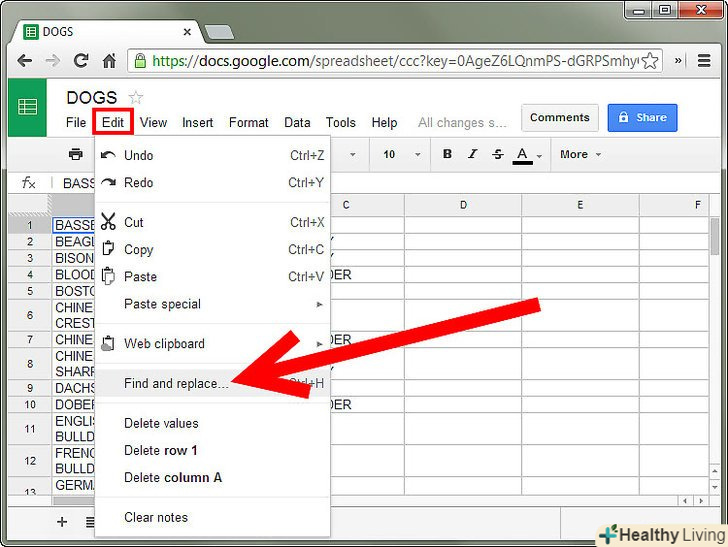Open font family dropdown arrow

[352, 154]
